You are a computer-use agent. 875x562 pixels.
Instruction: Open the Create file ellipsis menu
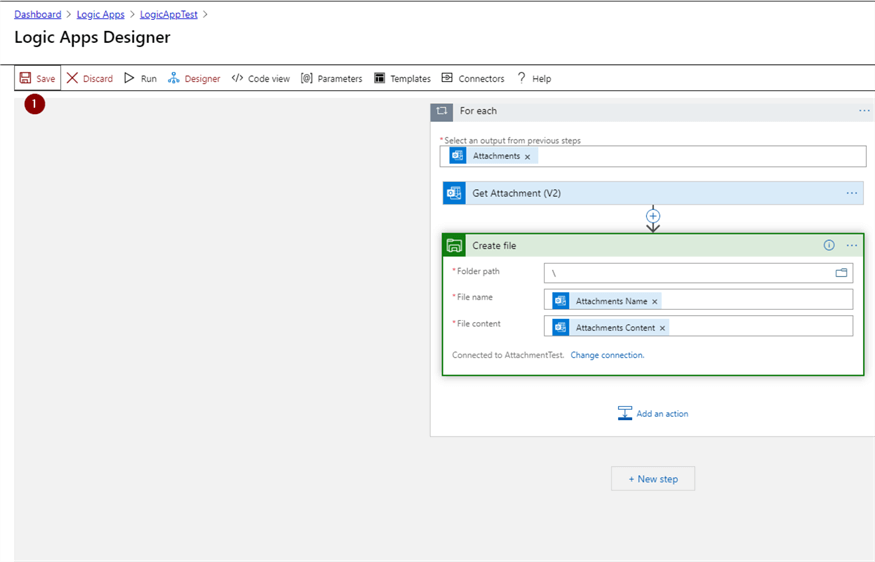[851, 246]
